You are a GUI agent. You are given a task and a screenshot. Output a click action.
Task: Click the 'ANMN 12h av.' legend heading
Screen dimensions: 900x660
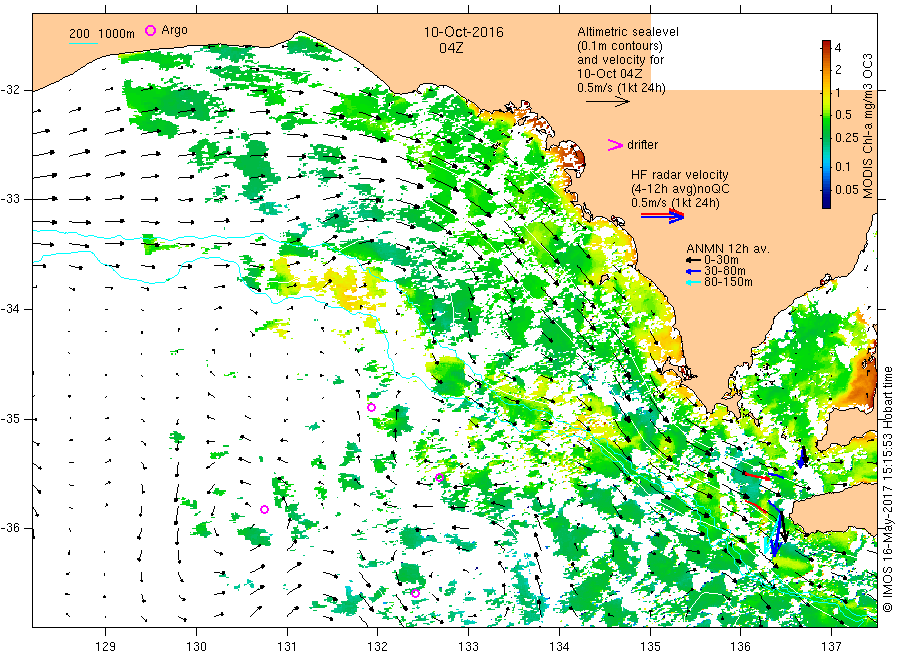728,249
